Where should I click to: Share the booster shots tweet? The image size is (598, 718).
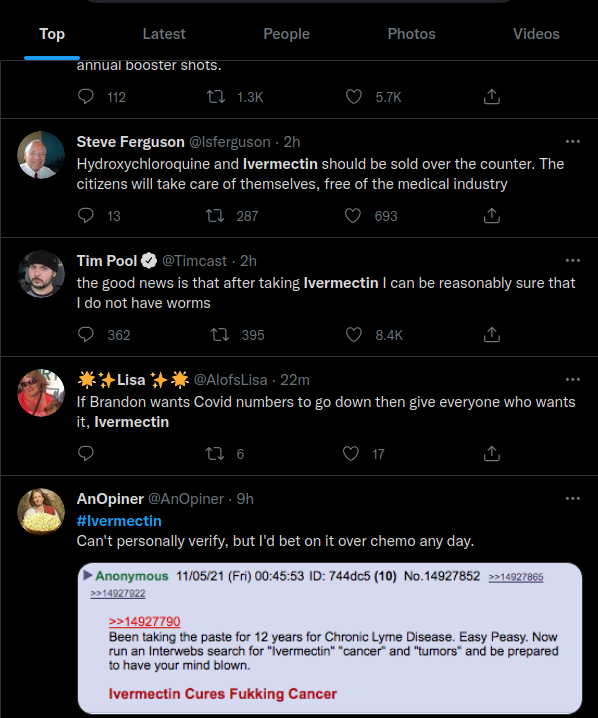point(491,97)
